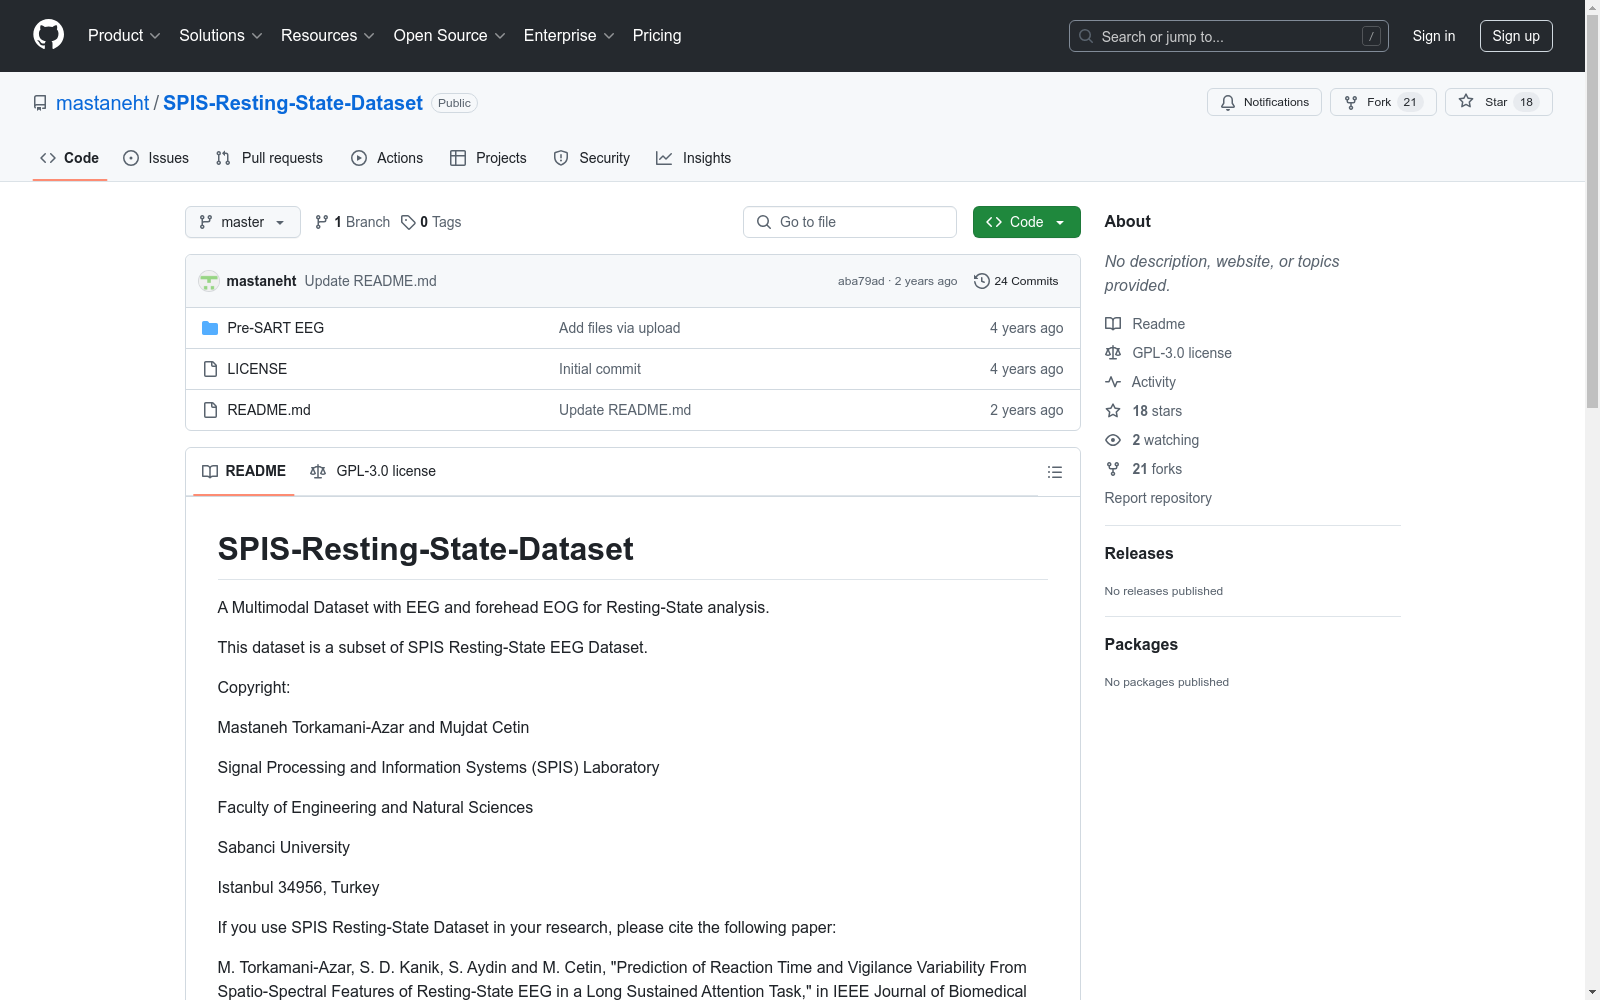
Task: Click the Star count 18
Action: (x=1526, y=102)
